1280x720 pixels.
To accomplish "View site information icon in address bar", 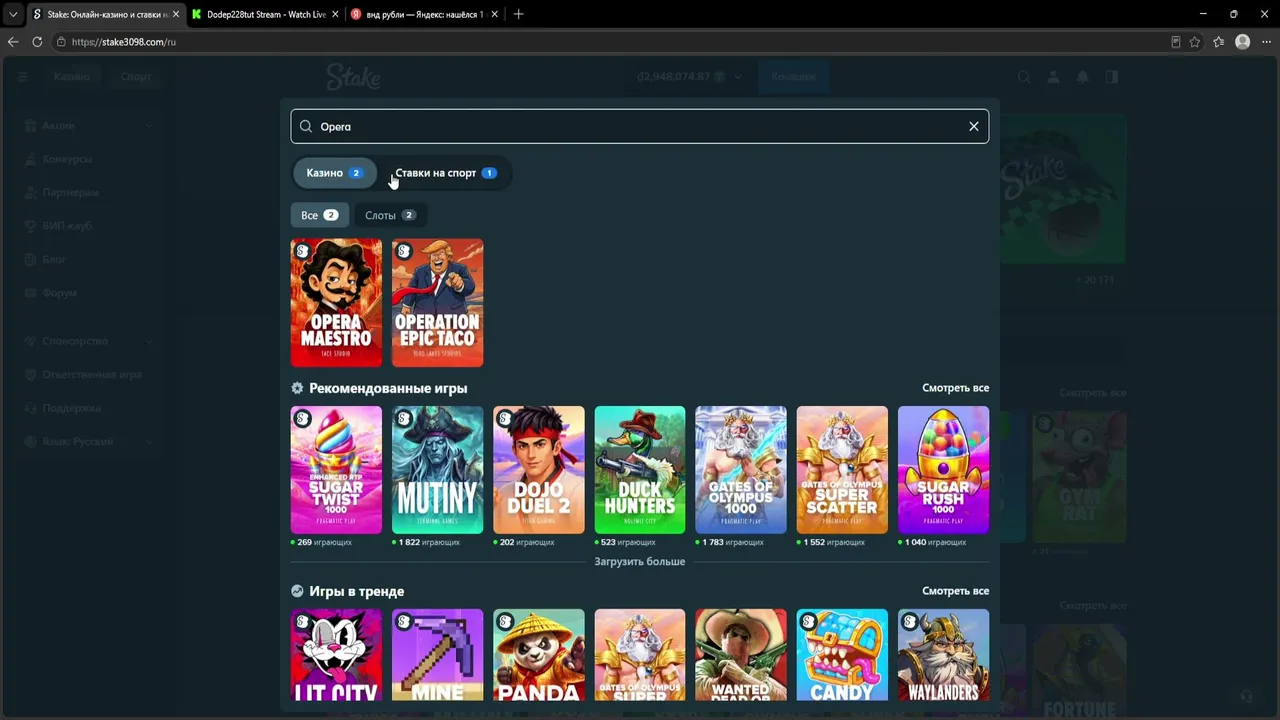I will click(x=61, y=42).
